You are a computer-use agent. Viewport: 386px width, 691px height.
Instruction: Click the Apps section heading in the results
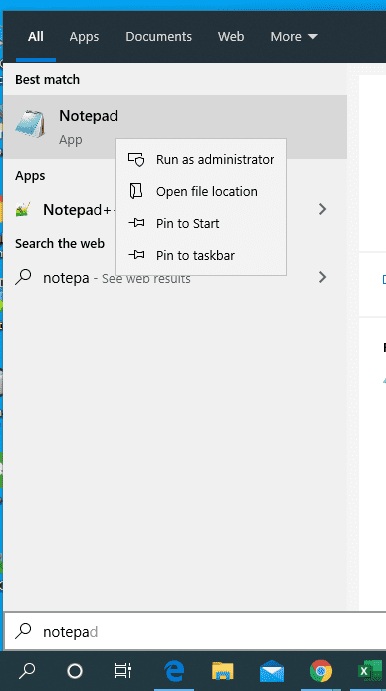tap(30, 176)
